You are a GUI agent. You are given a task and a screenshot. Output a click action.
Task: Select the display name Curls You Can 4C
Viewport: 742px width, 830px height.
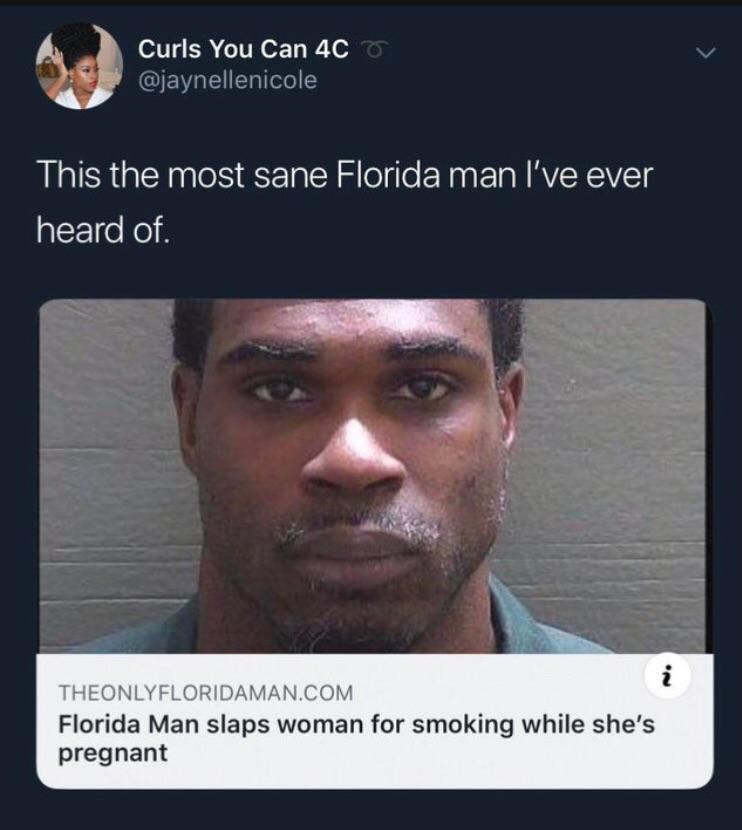243,49
